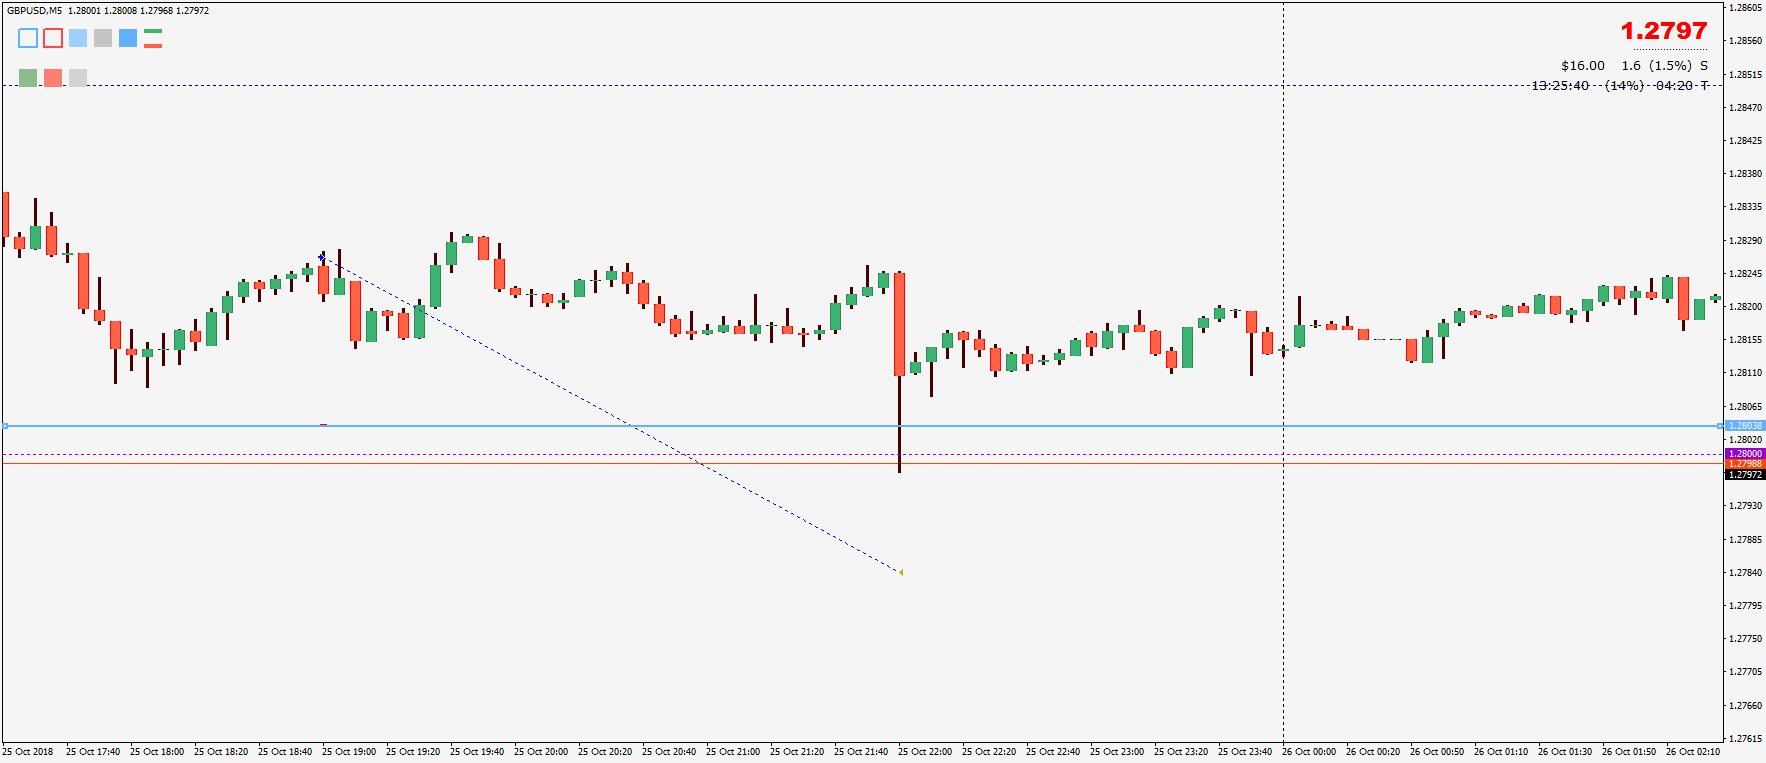The height and width of the screenshot is (763, 1766).
Task: Click the solid blue square button
Action: (128, 38)
